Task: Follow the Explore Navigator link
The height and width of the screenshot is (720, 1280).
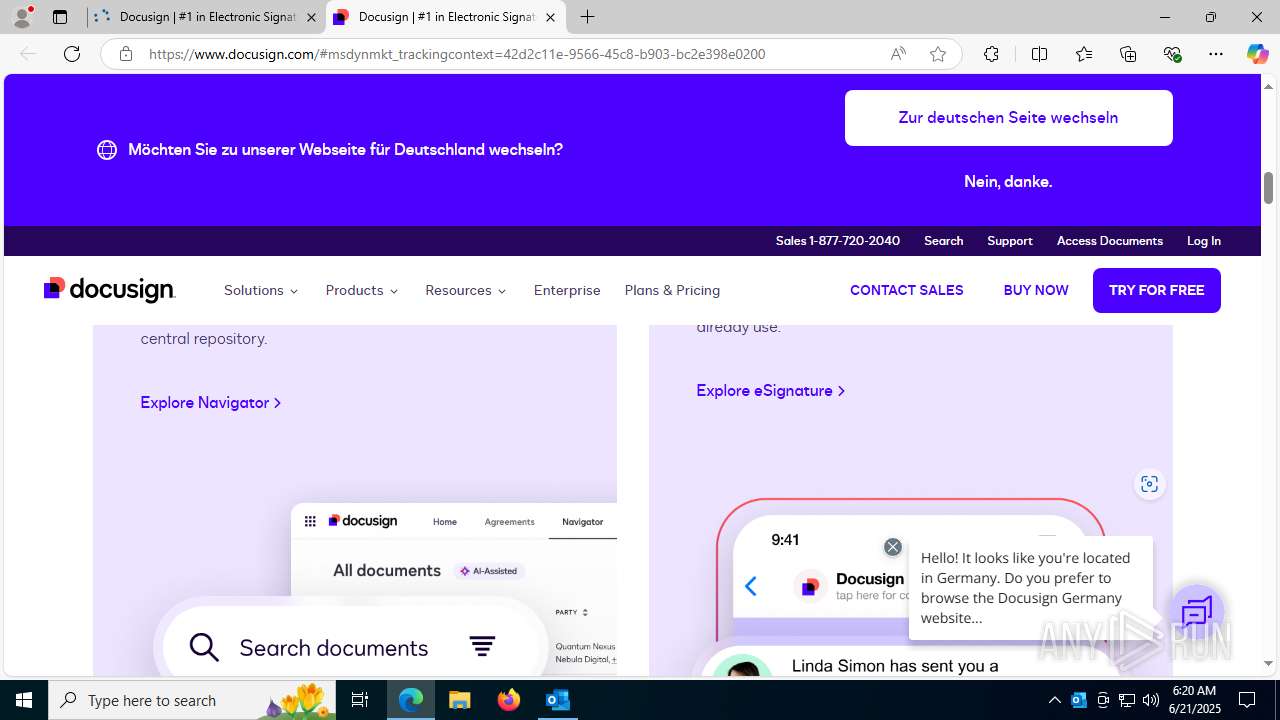Action: [x=211, y=402]
